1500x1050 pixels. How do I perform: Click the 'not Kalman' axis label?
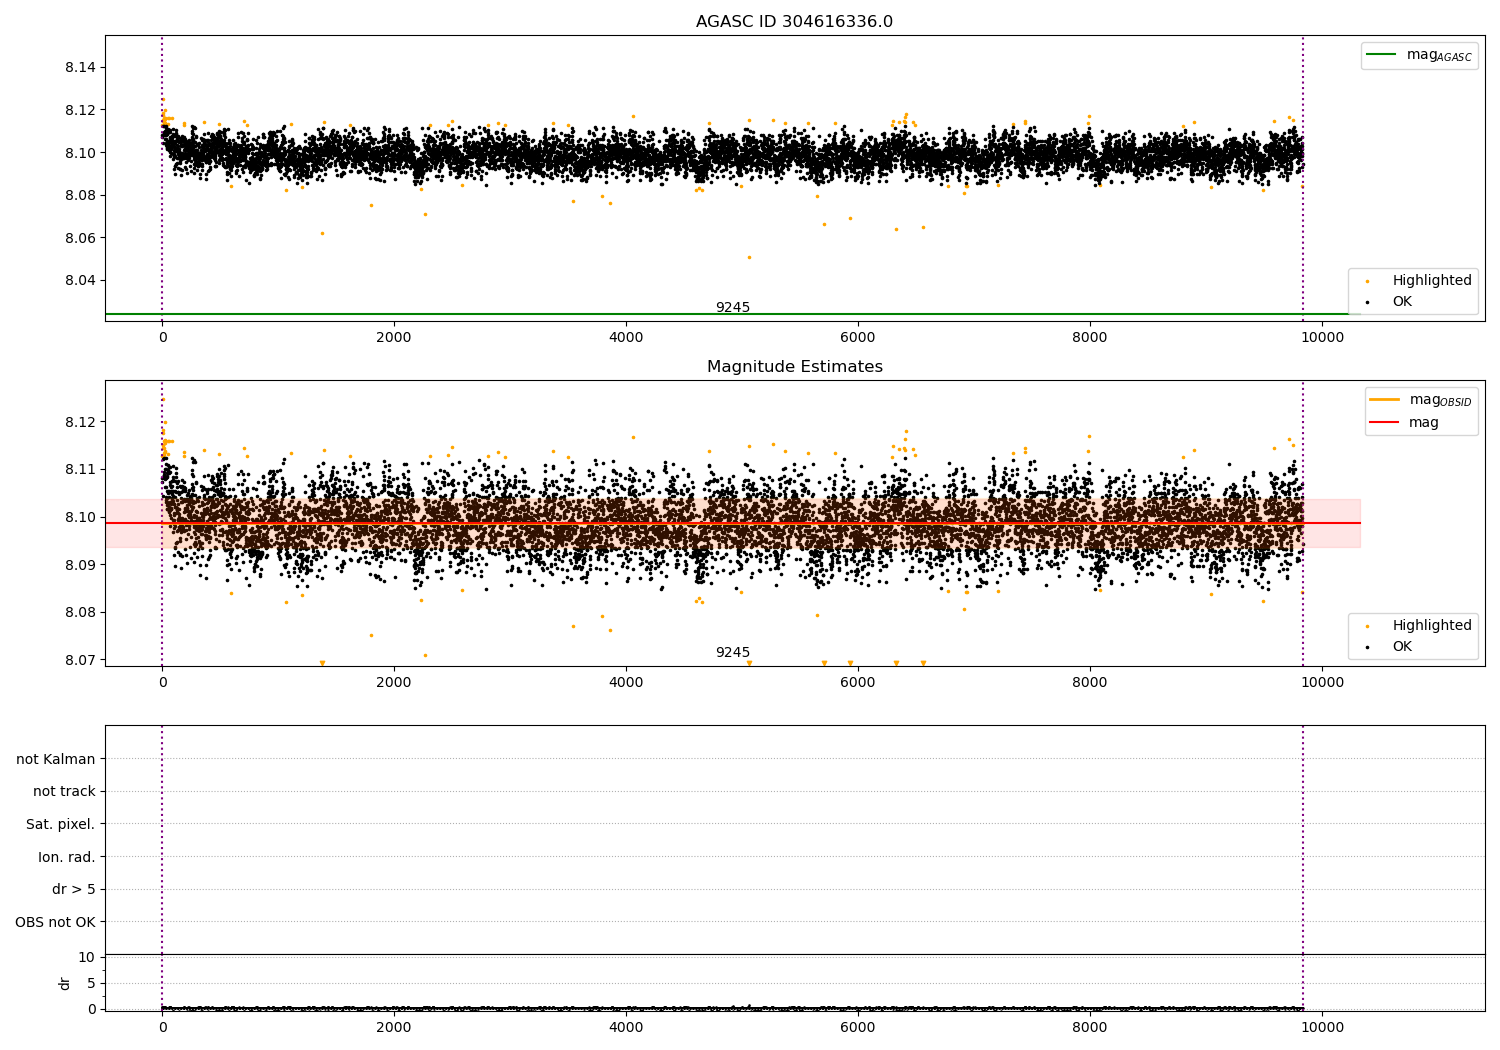click(56, 759)
